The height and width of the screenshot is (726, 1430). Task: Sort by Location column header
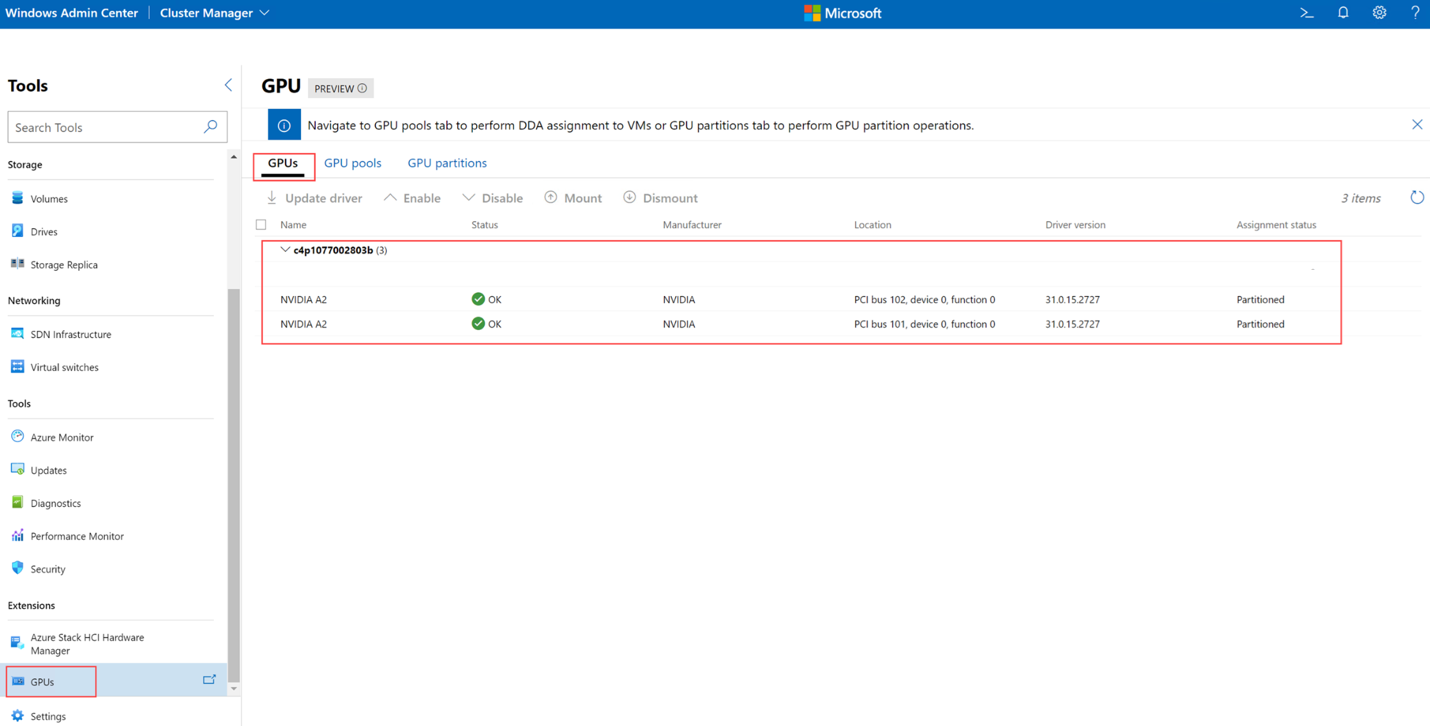872,225
